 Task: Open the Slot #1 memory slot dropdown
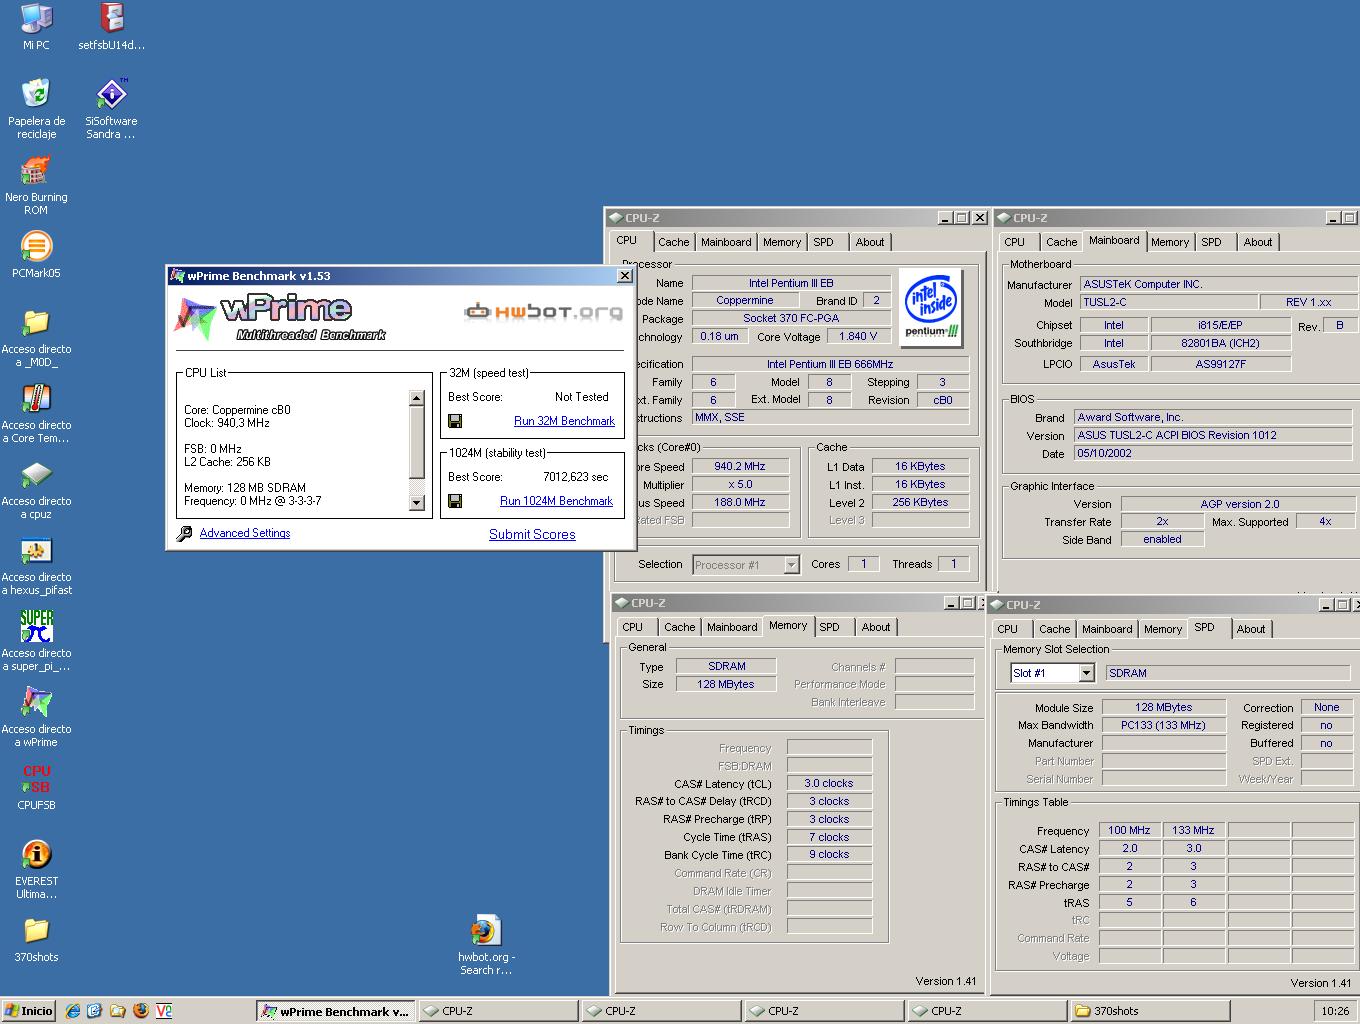click(x=1086, y=673)
